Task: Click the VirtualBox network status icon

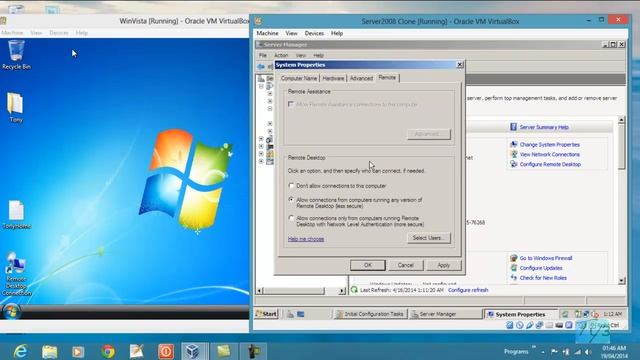Action: coord(539,325)
